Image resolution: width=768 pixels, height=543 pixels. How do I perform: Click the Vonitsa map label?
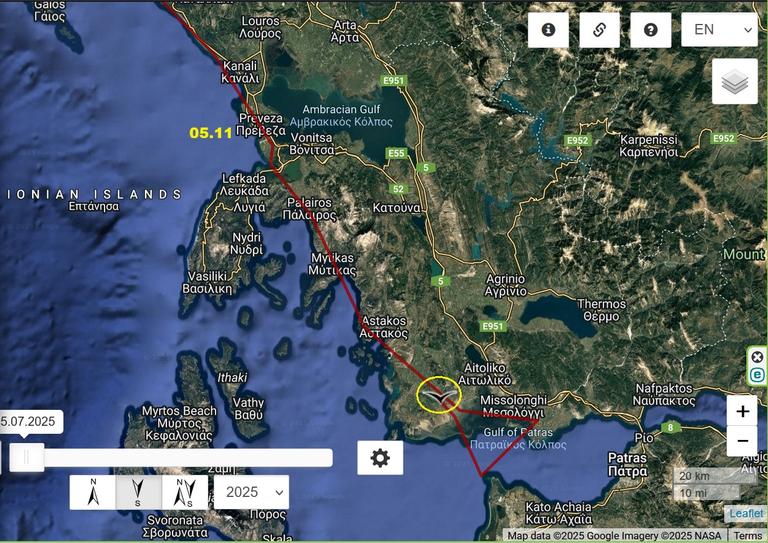point(312,144)
